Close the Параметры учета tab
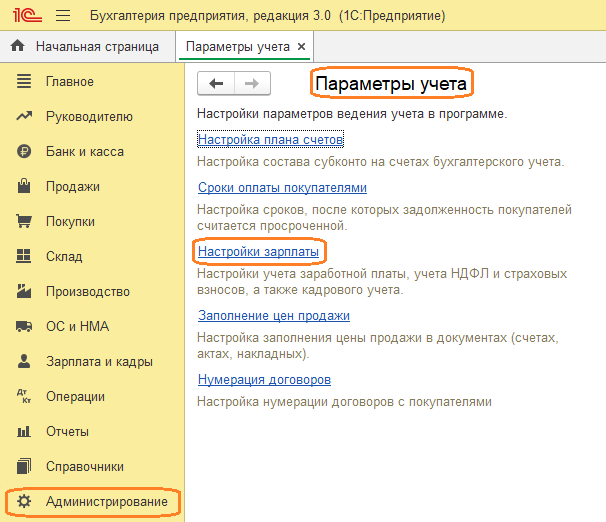Viewport: 606px width, 522px height. click(x=302, y=47)
